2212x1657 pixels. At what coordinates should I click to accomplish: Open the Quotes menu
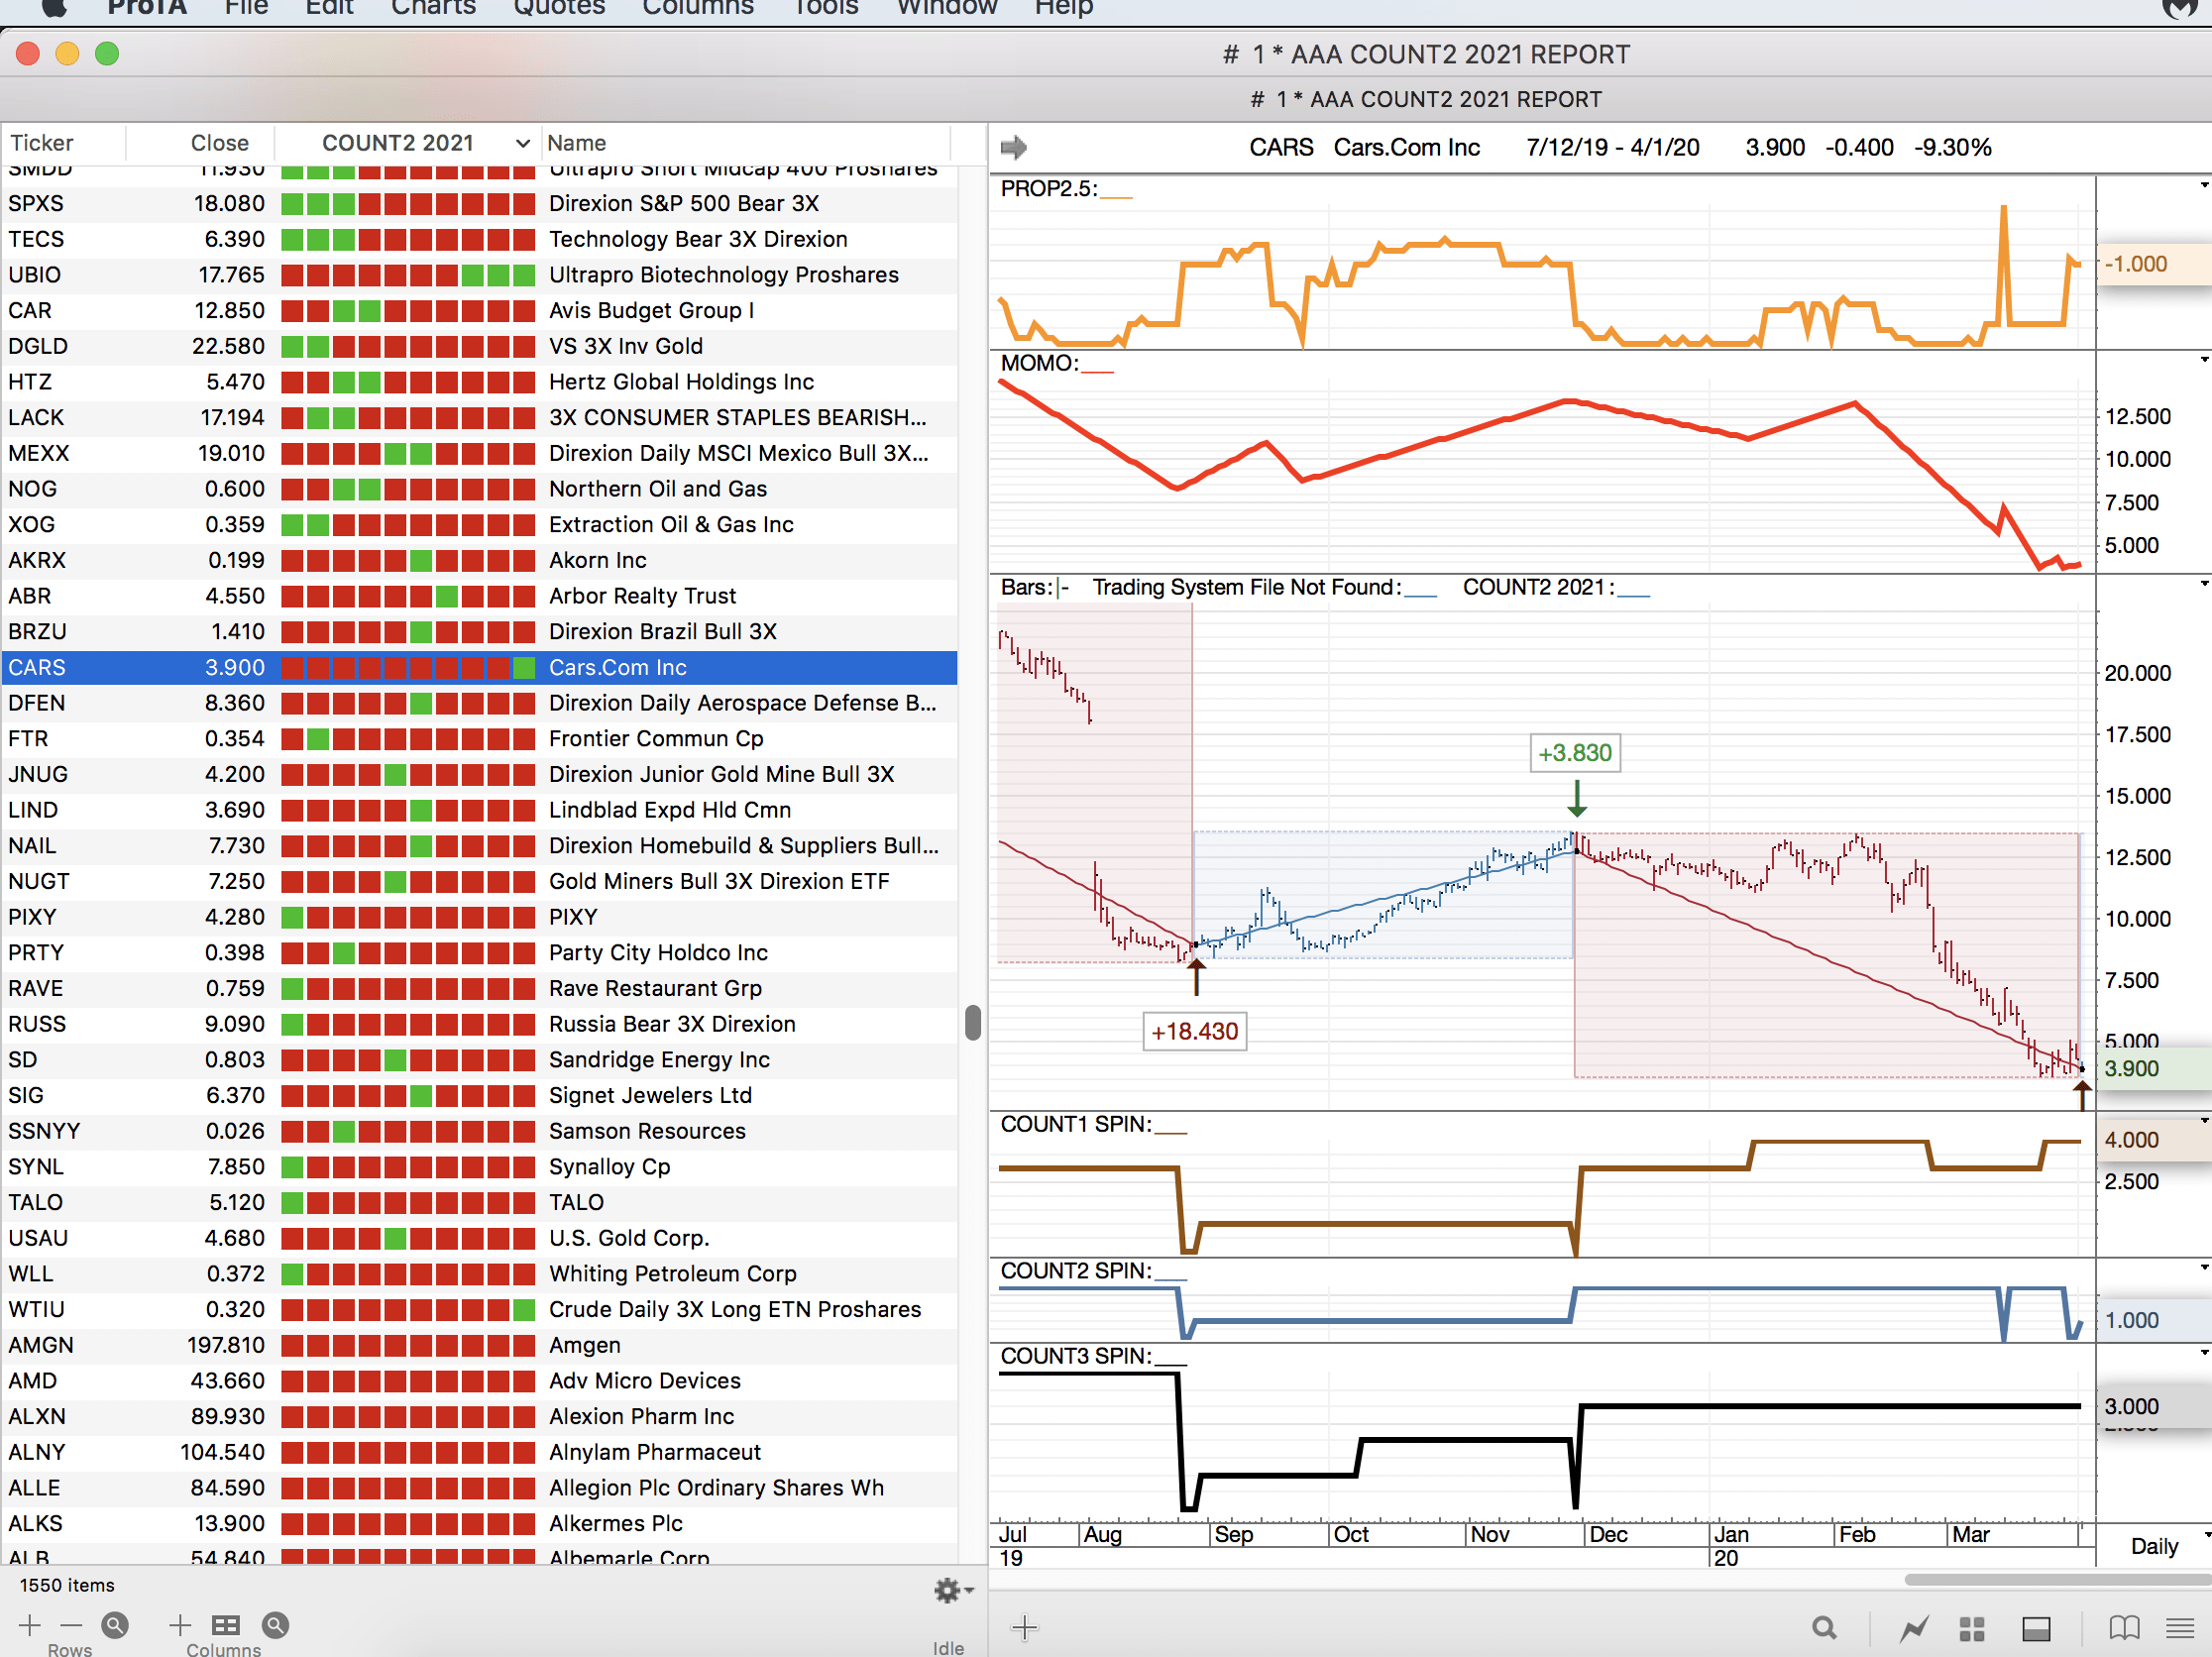pos(558,8)
